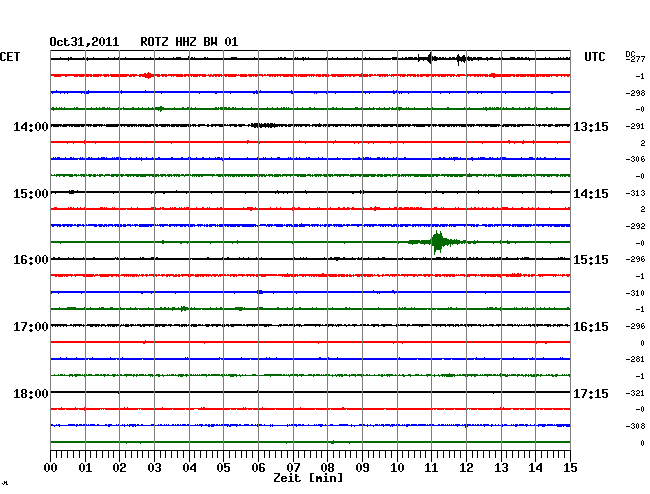Click the black burst on the 14:00 trace
The image size is (650, 494).
tap(263, 125)
